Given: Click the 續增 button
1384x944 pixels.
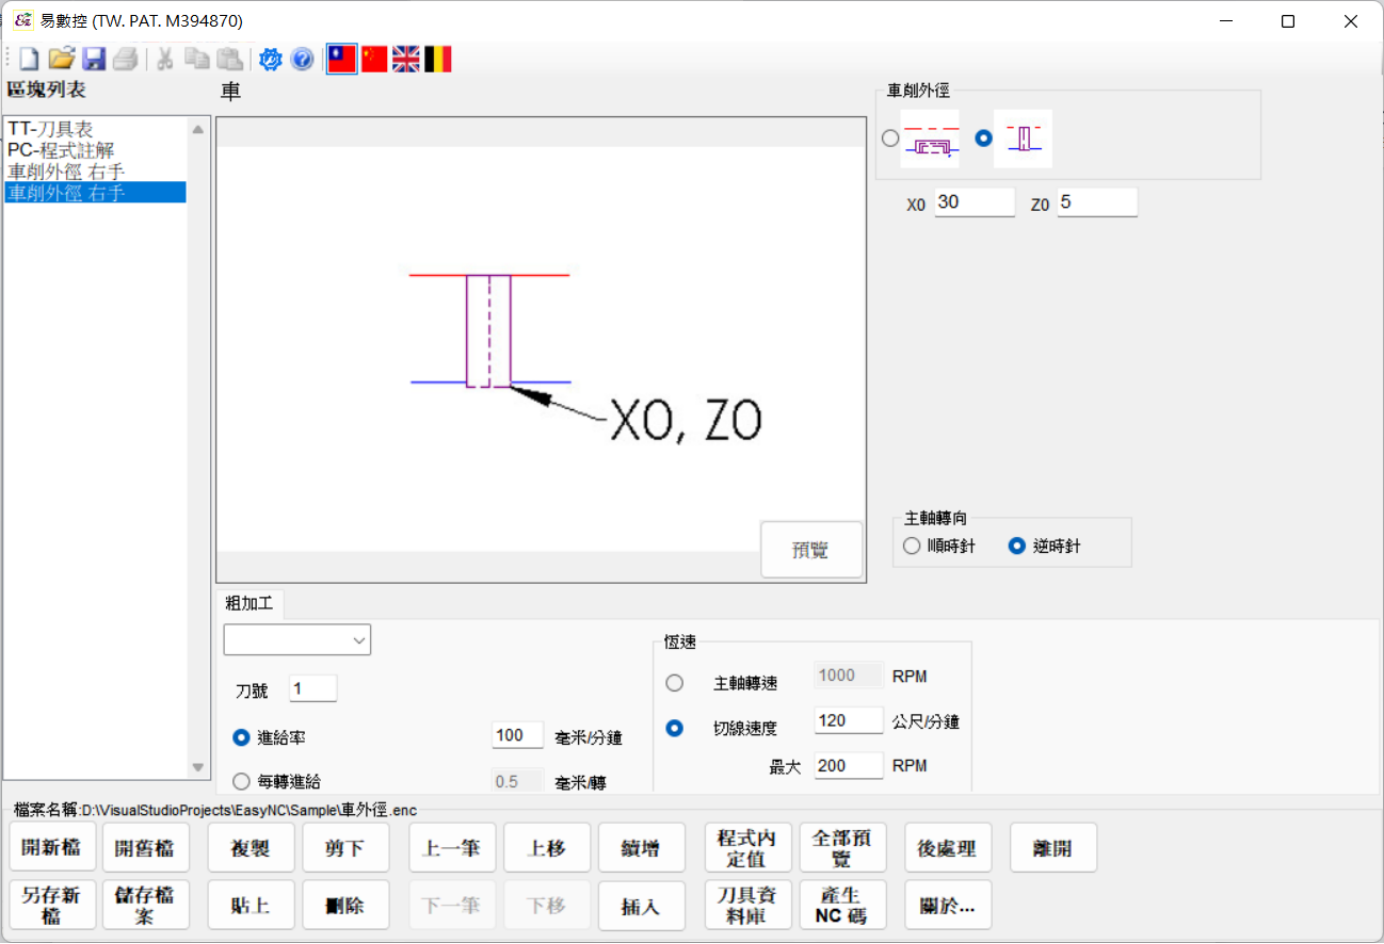Looking at the screenshot, I should click(x=641, y=848).
